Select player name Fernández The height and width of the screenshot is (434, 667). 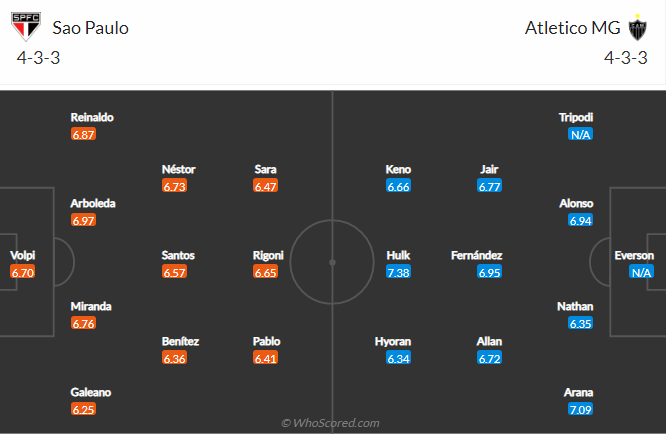click(x=476, y=255)
